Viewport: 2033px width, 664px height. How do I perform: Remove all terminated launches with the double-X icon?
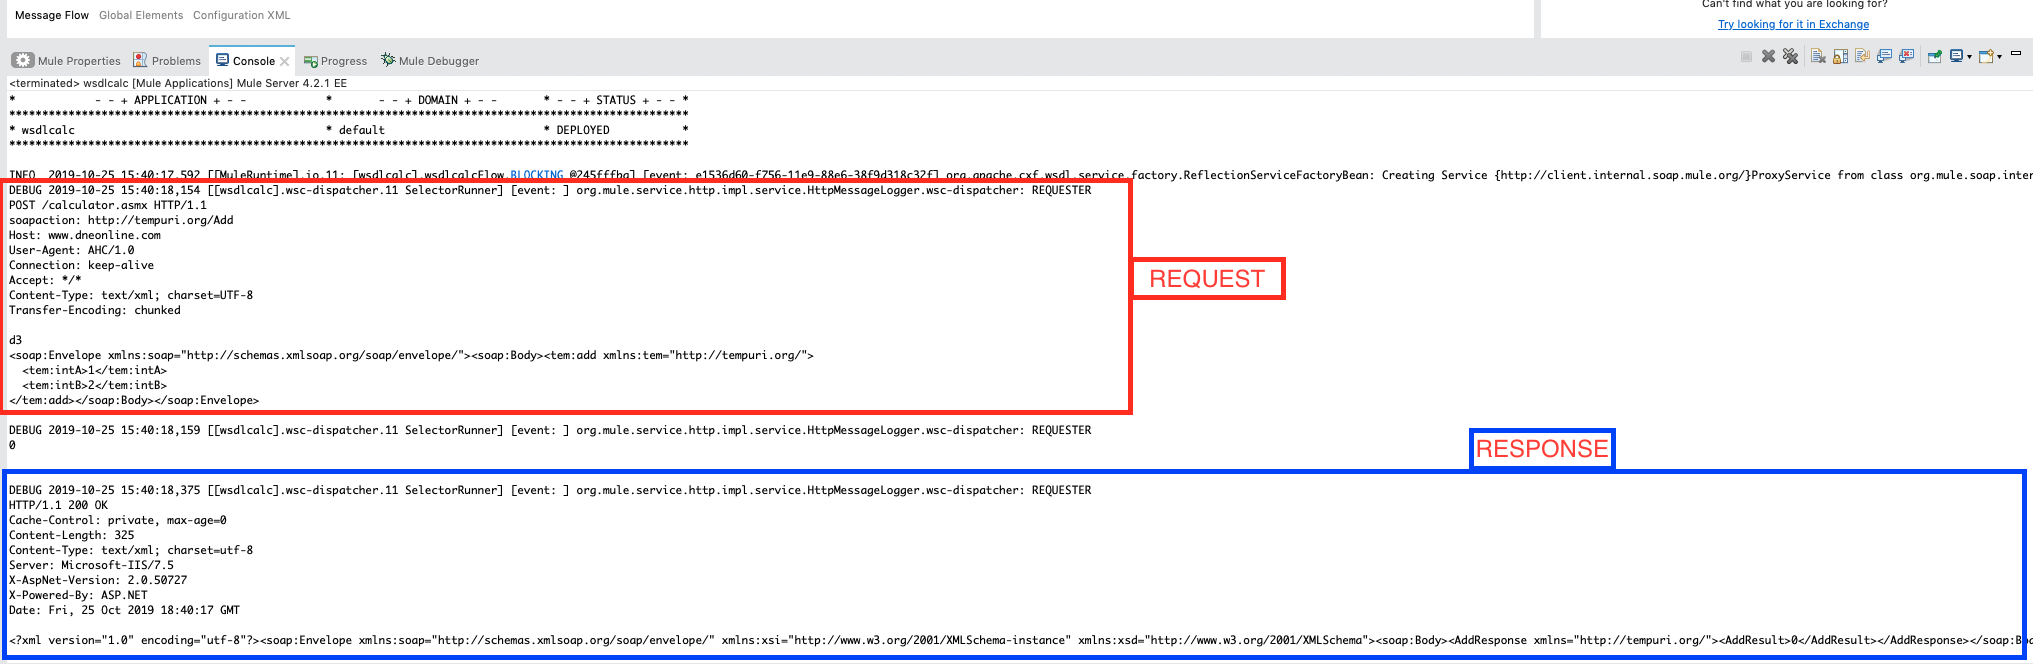(x=1790, y=56)
